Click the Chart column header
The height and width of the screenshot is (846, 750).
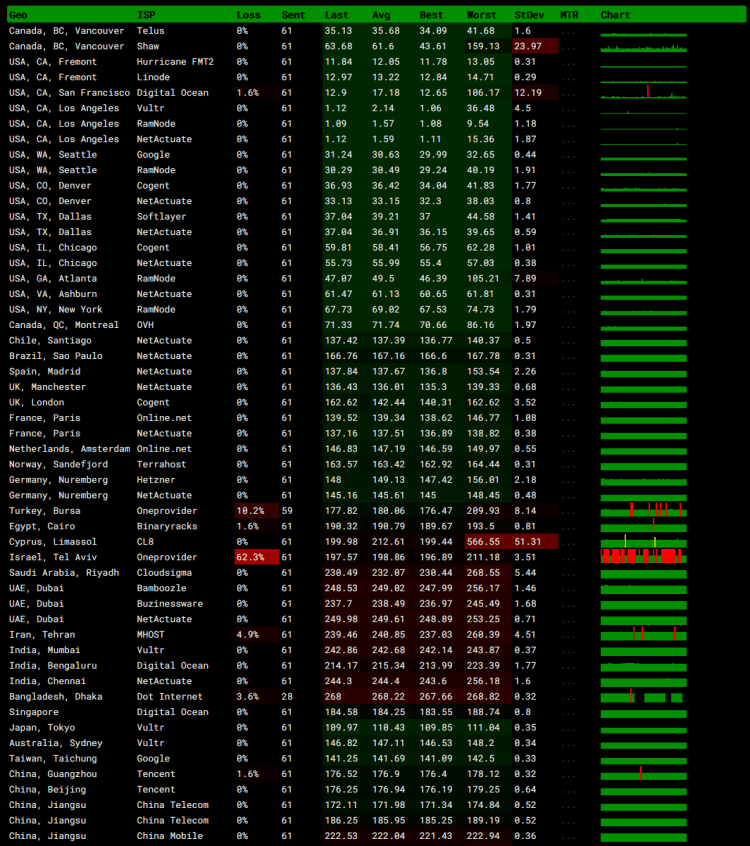(x=615, y=15)
